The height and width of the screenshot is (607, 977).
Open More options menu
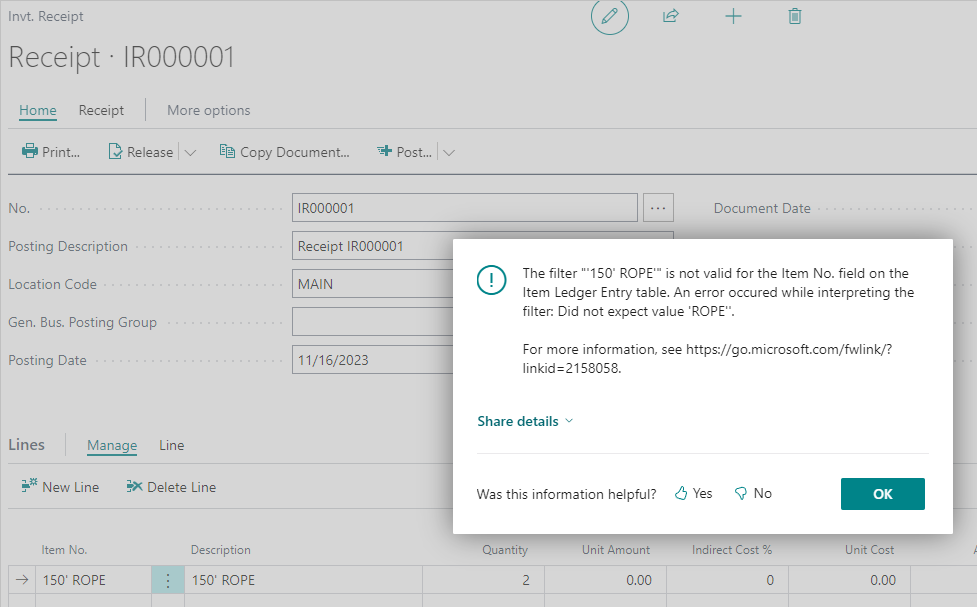pos(208,110)
